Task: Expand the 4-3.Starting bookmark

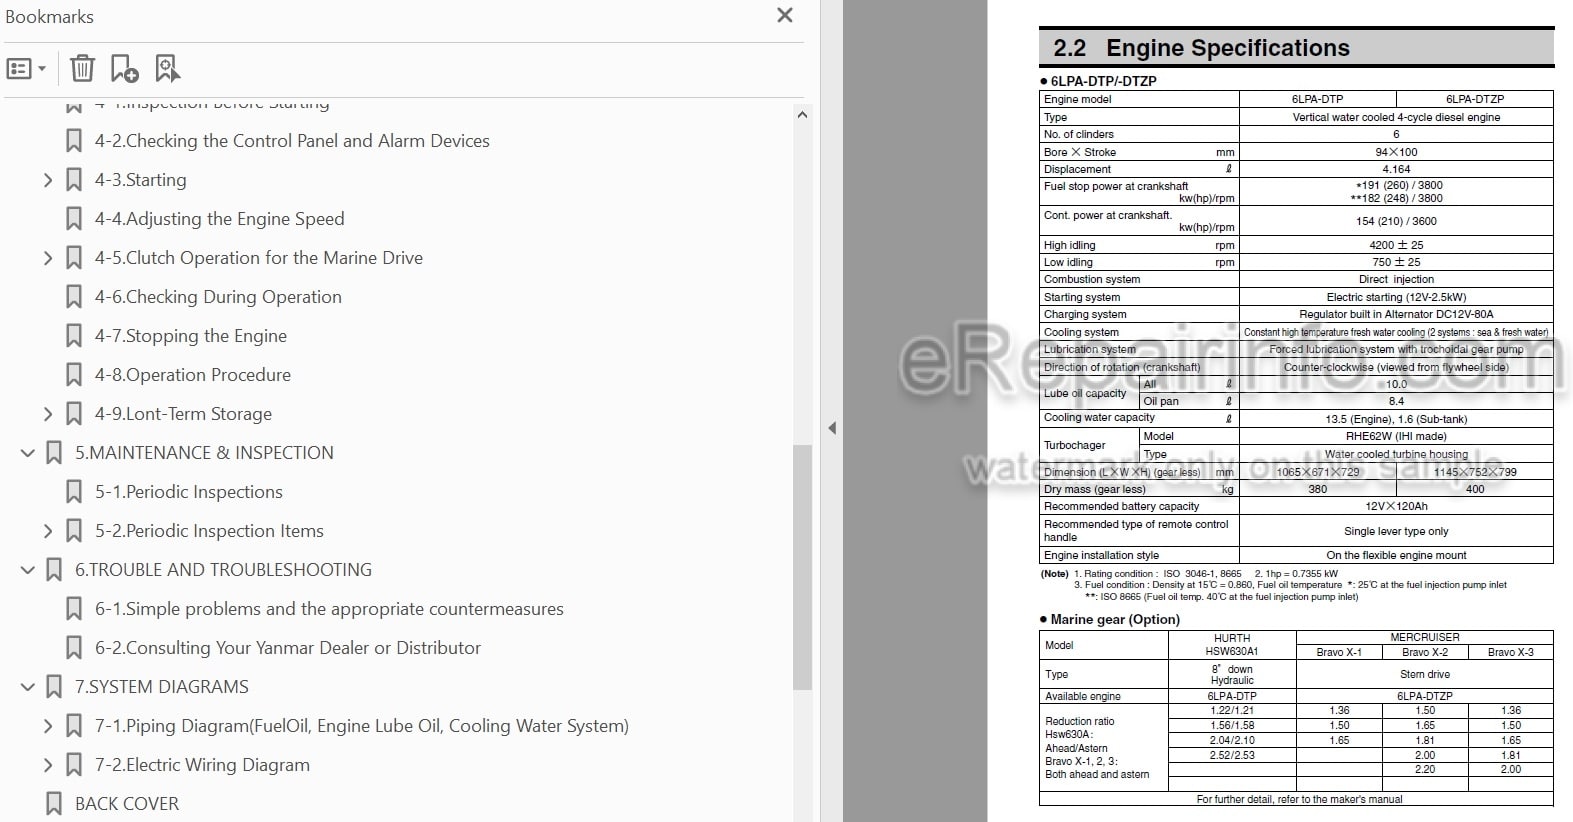Action: pyautogui.click(x=47, y=180)
